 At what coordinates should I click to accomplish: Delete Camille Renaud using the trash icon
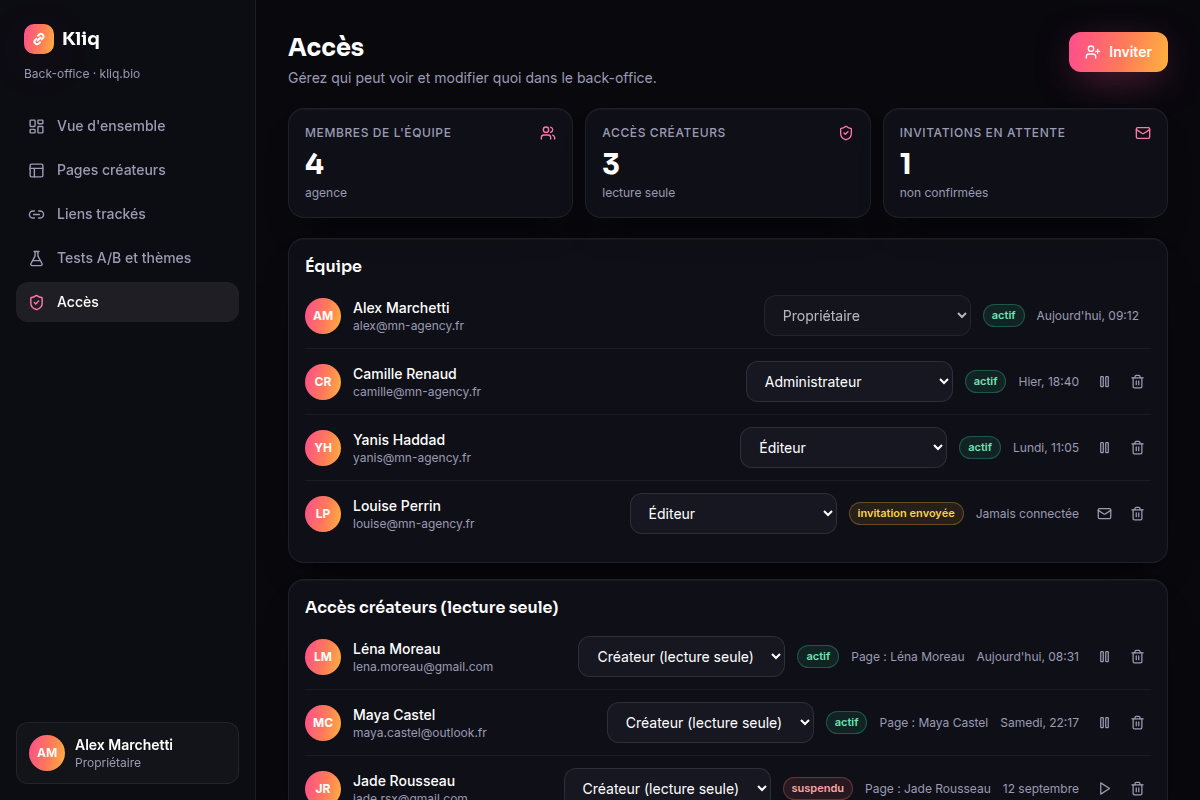point(1137,381)
